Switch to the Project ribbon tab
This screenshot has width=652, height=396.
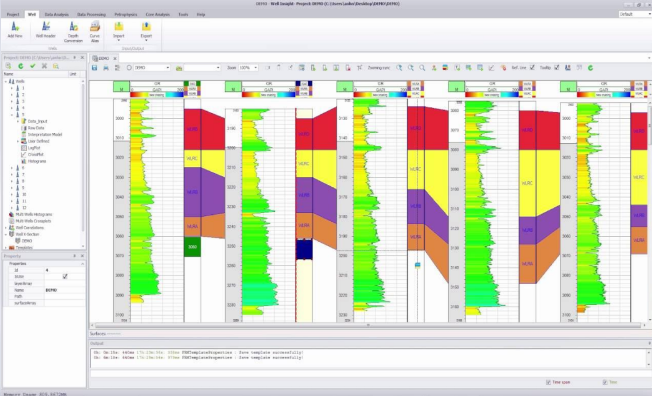pyautogui.click(x=13, y=14)
